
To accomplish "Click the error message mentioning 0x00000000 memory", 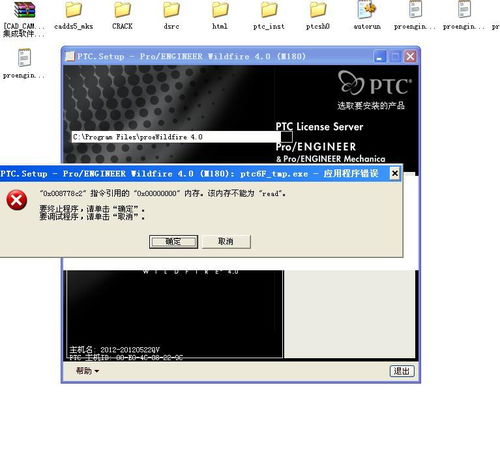I will [163, 193].
